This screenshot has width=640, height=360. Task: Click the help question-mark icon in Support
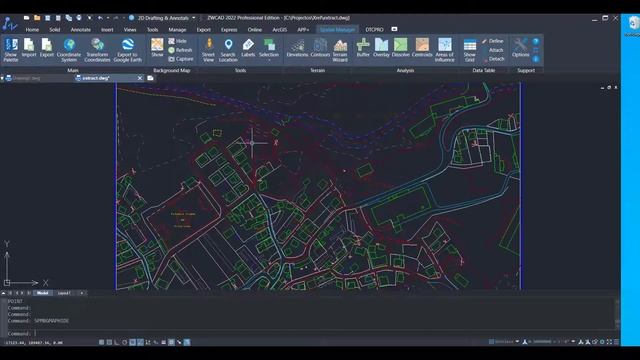coord(536,41)
